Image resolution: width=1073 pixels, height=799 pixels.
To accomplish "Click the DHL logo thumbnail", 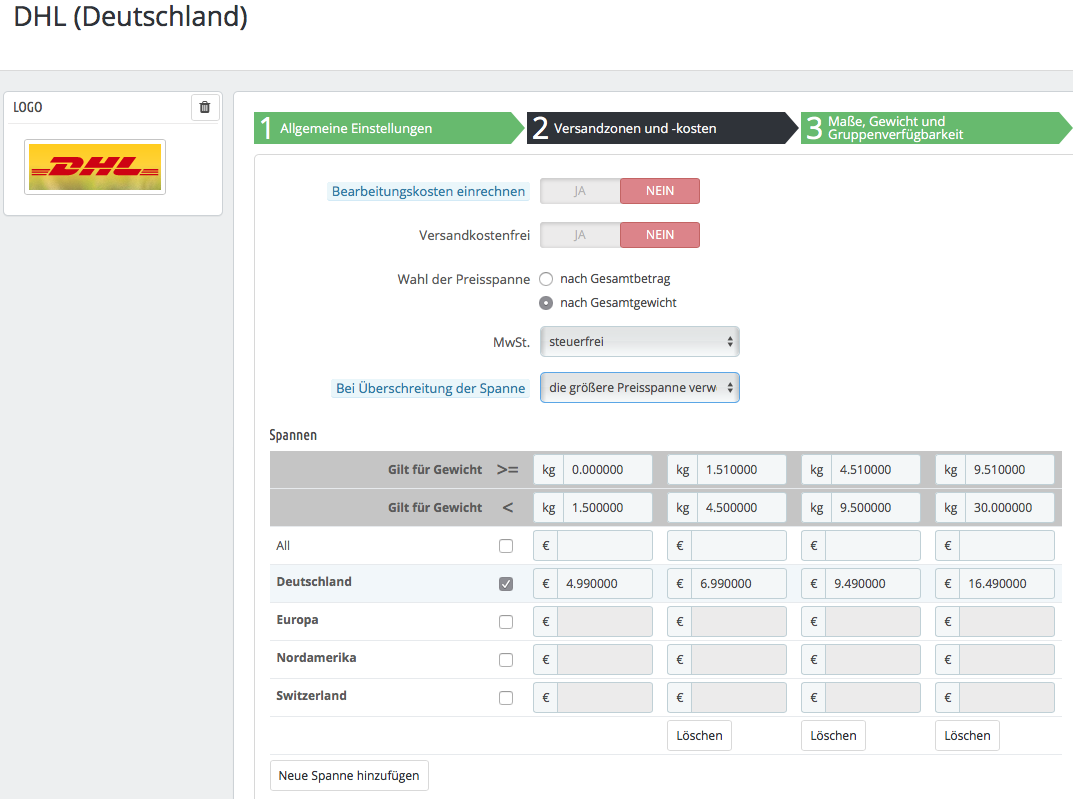I will (x=95, y=167).
